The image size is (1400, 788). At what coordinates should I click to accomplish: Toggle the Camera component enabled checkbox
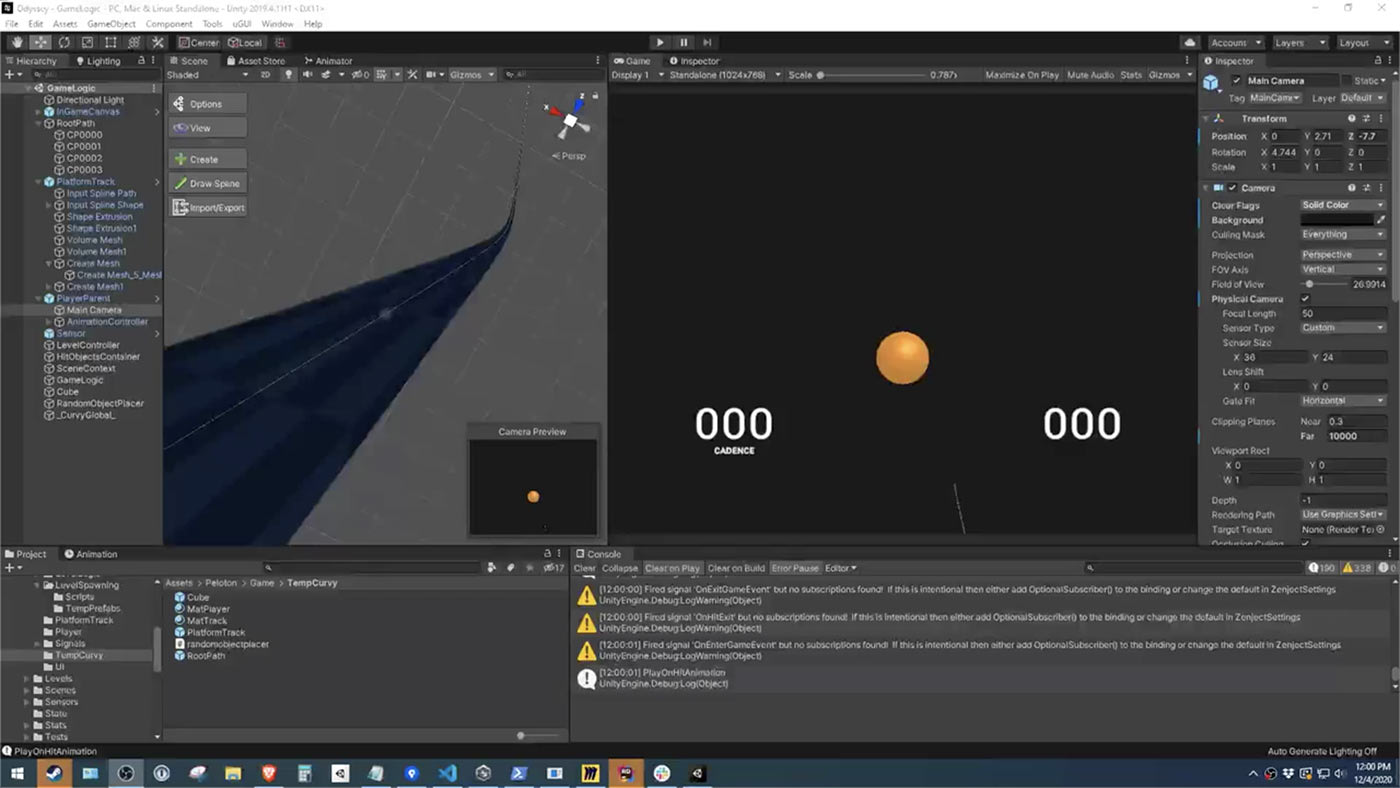pyautogui.click(x=1233, y=188)
